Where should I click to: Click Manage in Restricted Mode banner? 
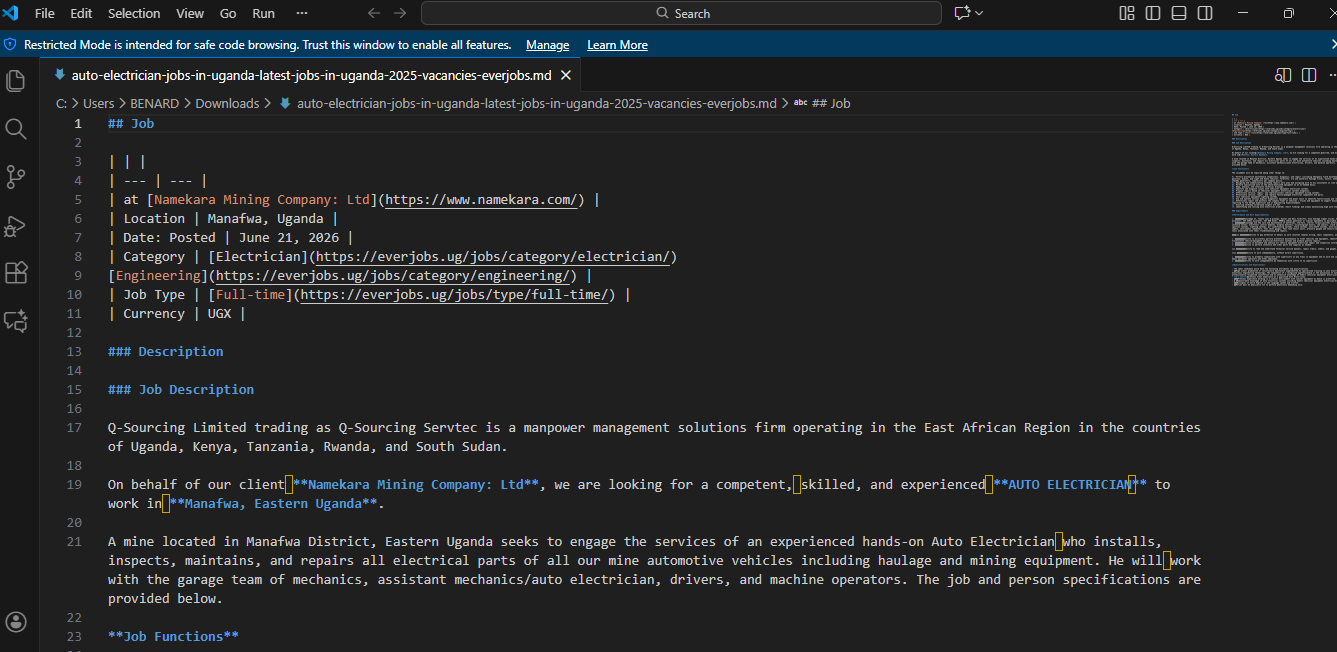click(x=547, y=45)
